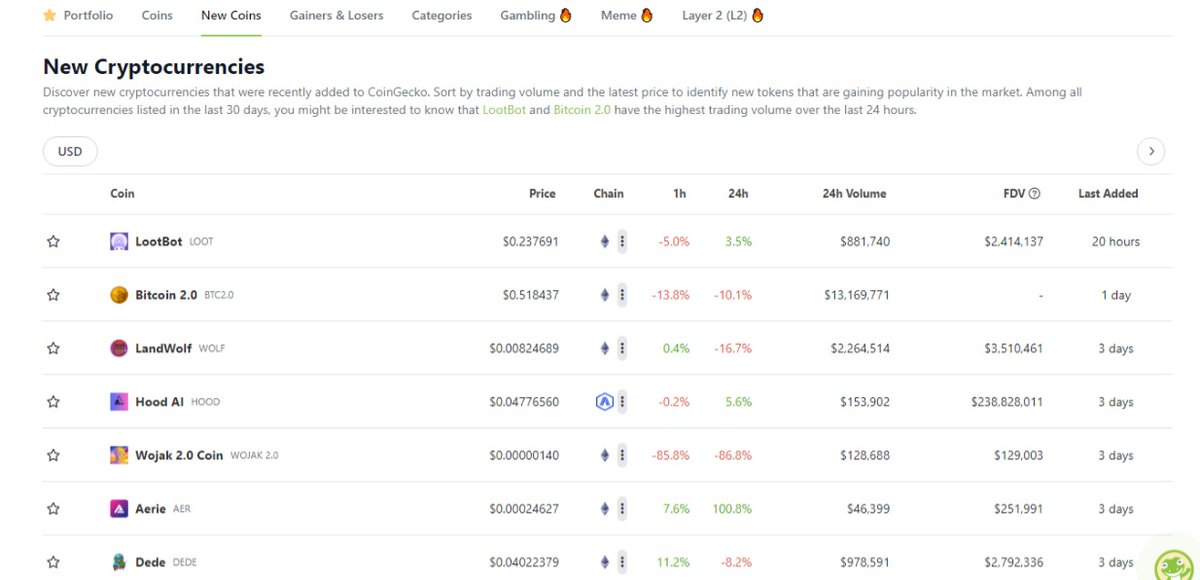Screen dimensions: 1200x580
Task: Open the Meme tab
Action: pos(627,15)
